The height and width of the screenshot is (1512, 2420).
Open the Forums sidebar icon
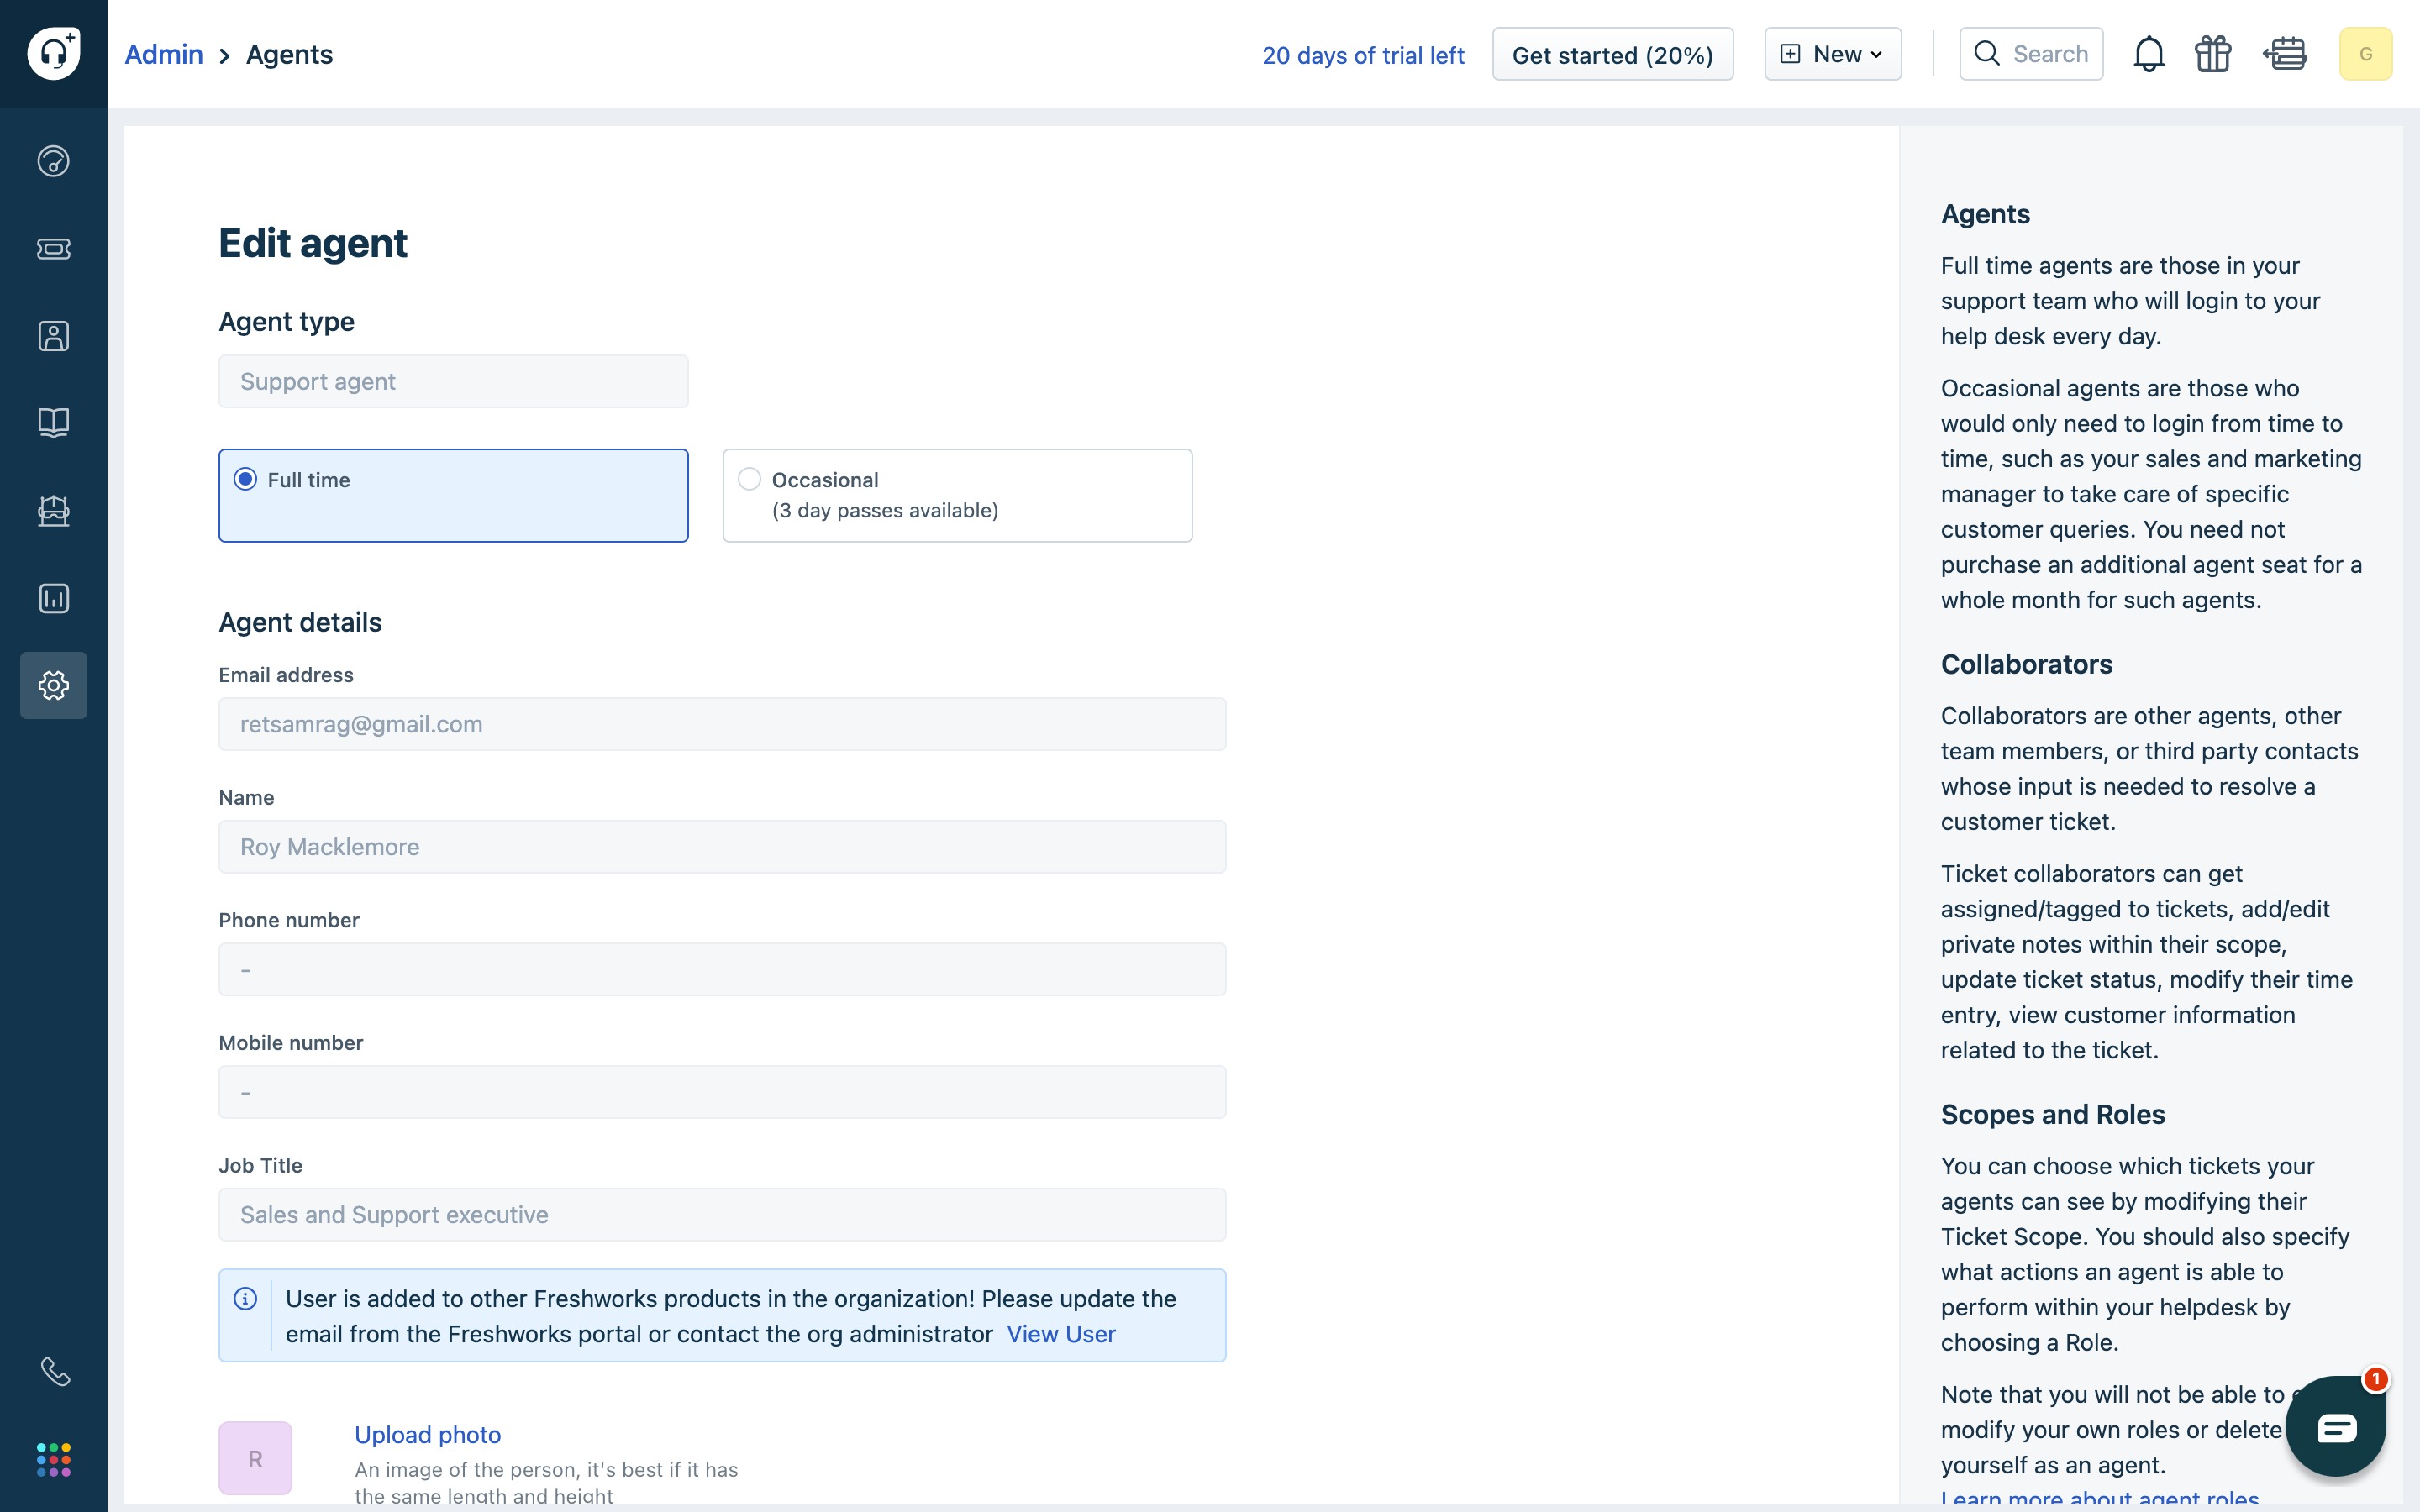[53, 511]
